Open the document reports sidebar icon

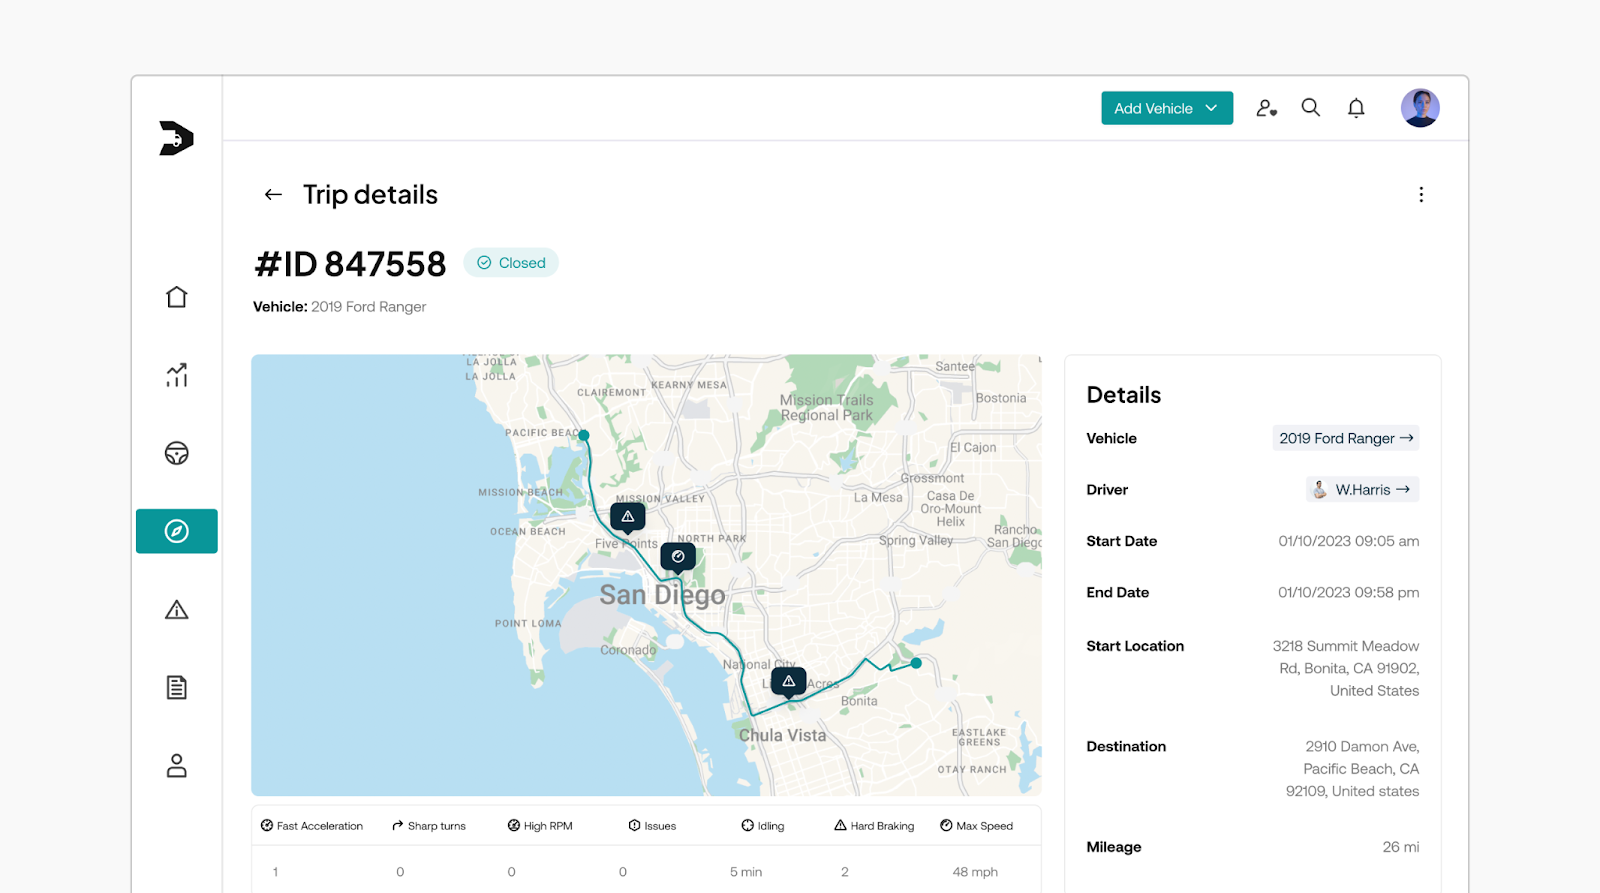pyautogui.click(x=176, y=687)
